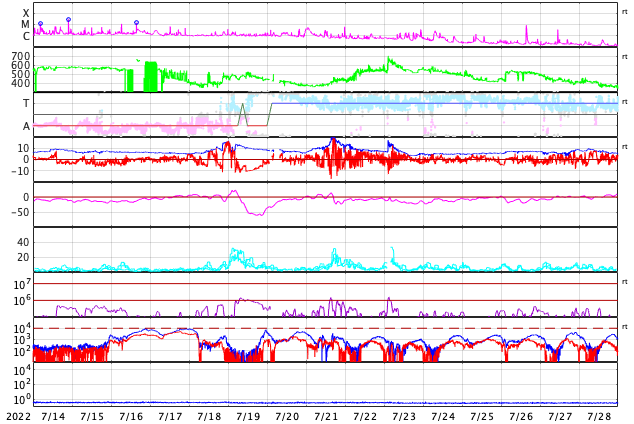Click the first flare marker at plot start
Image resolution: width=634 pixels, height=424 pixels.
point(40,24)
